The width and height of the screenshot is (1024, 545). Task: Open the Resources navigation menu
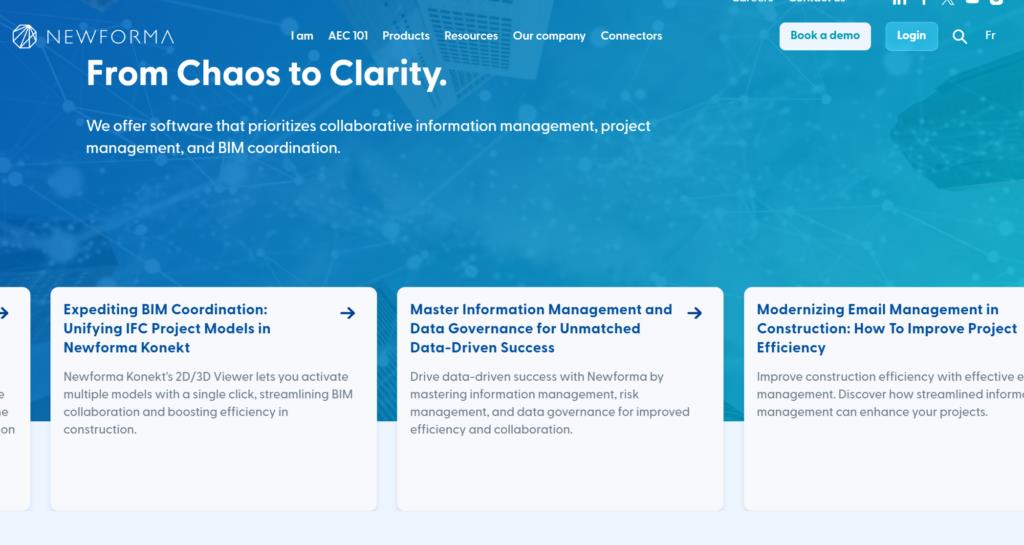tap(471, 36)
